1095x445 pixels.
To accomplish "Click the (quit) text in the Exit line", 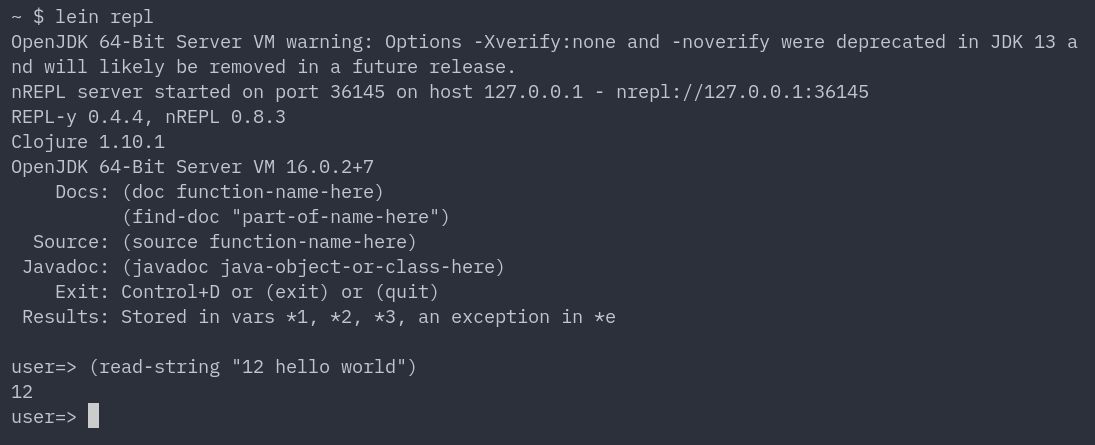I will point(406,292).
